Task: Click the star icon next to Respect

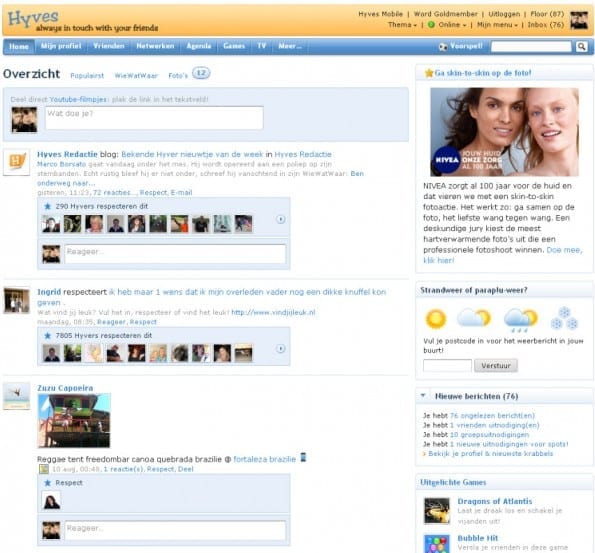Action: point(47,483)
